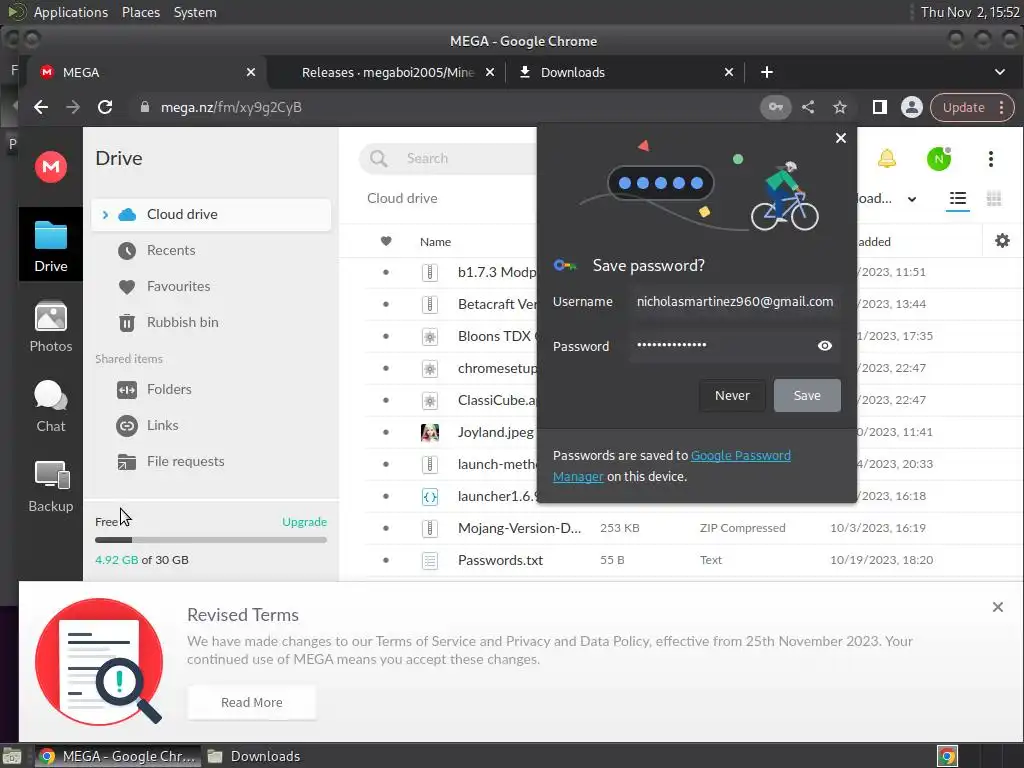Image resolution: width=1024 pixels, height=768 pixels.
Task: Click the share page icon
Action: pyautogui.click(x=808, y=107)
